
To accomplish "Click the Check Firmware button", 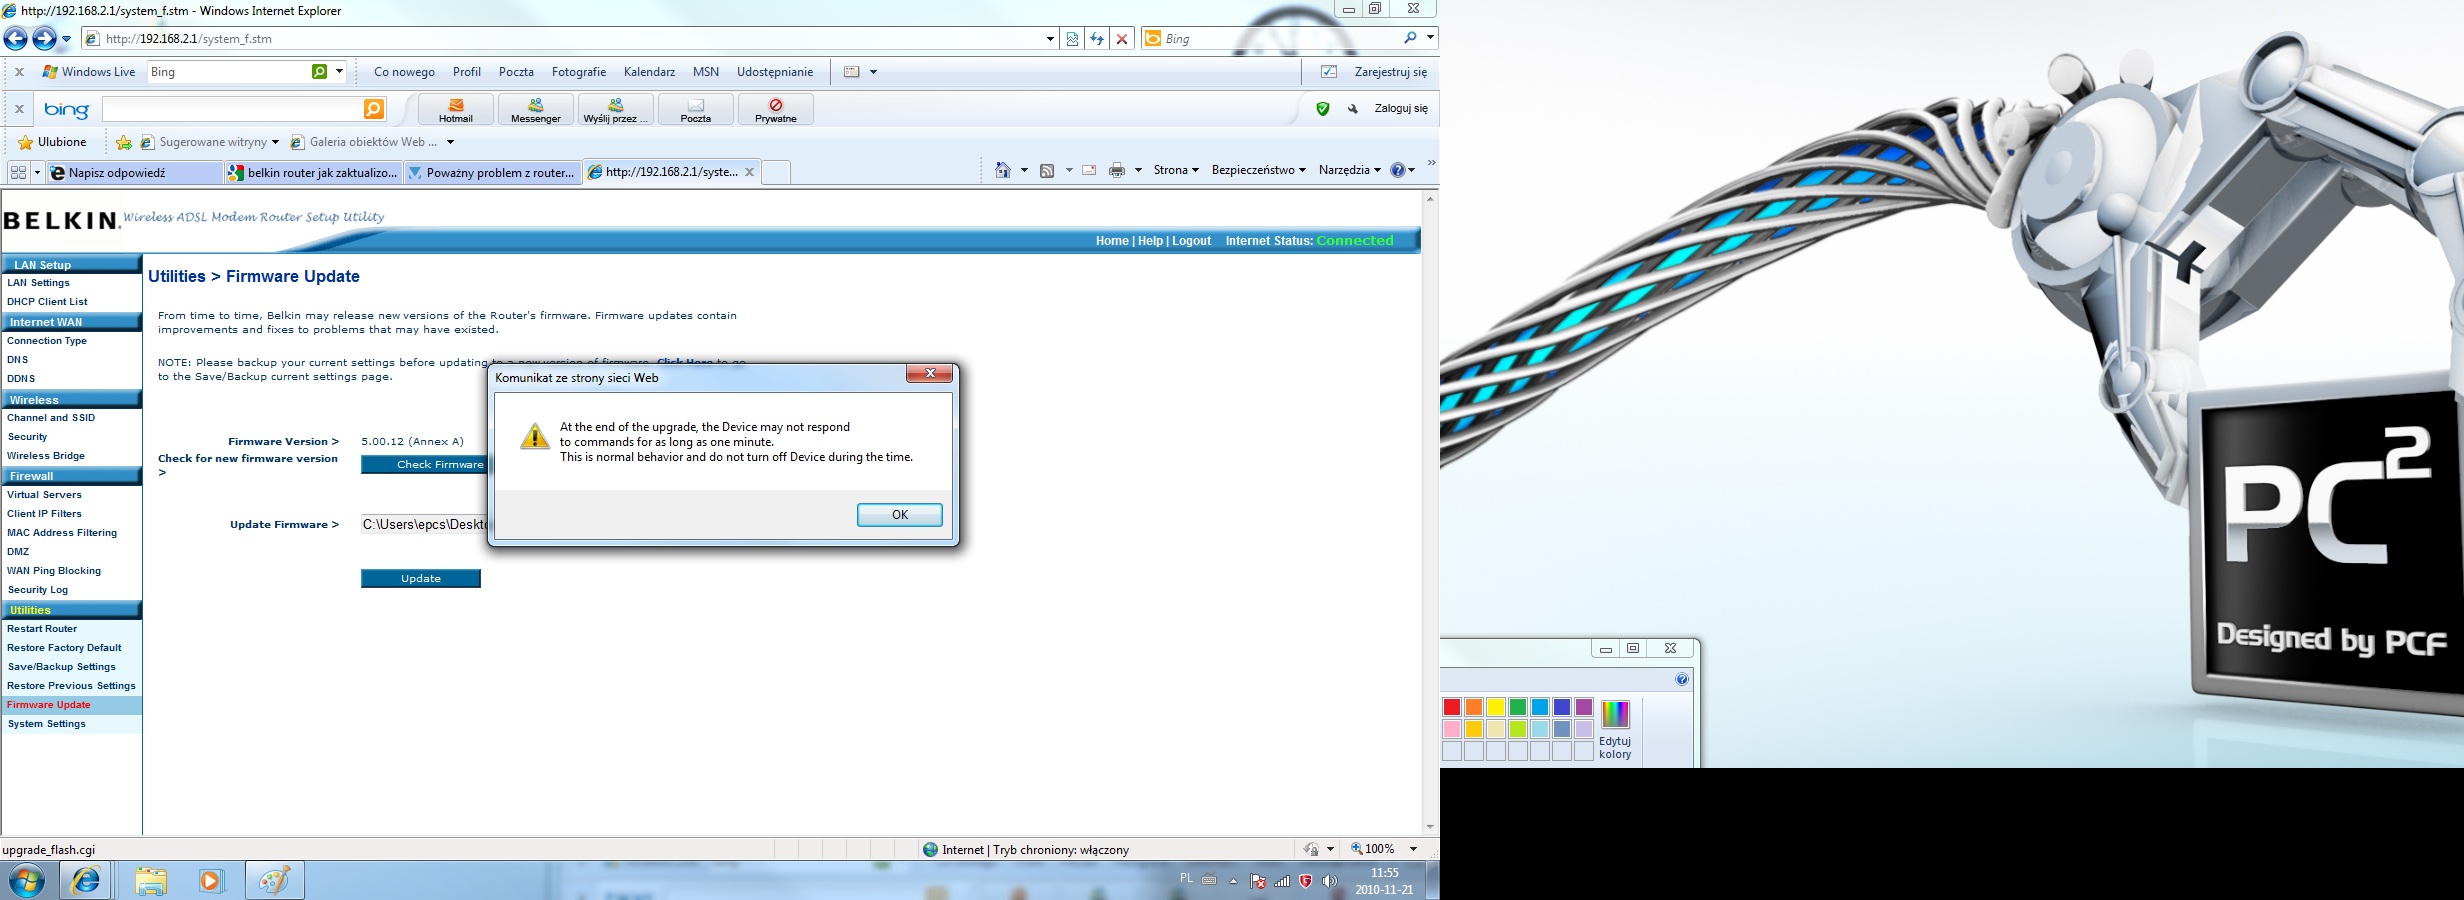I will pyautogui.click(x=424, y=465).
